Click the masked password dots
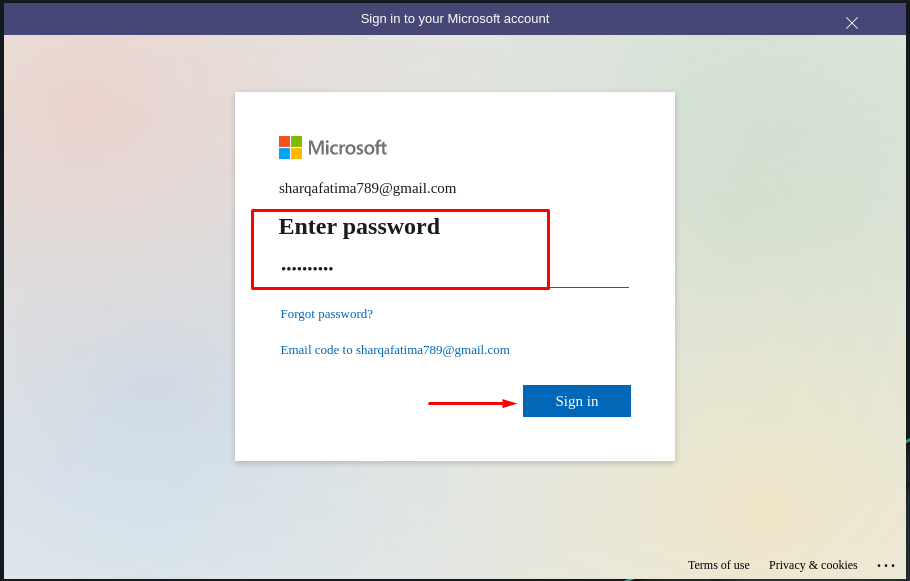This screenshot has height=581, width=910. tap(307, 268)
